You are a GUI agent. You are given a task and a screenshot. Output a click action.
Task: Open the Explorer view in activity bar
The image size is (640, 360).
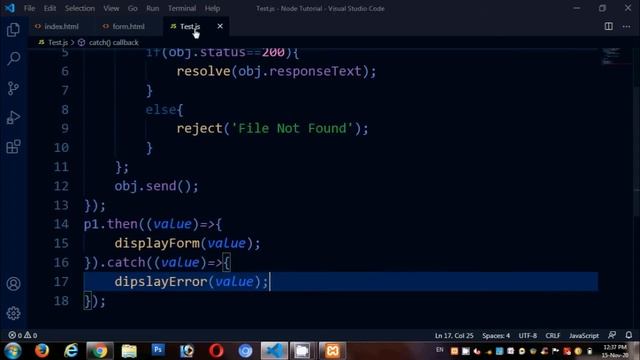[x=13, y=29]
